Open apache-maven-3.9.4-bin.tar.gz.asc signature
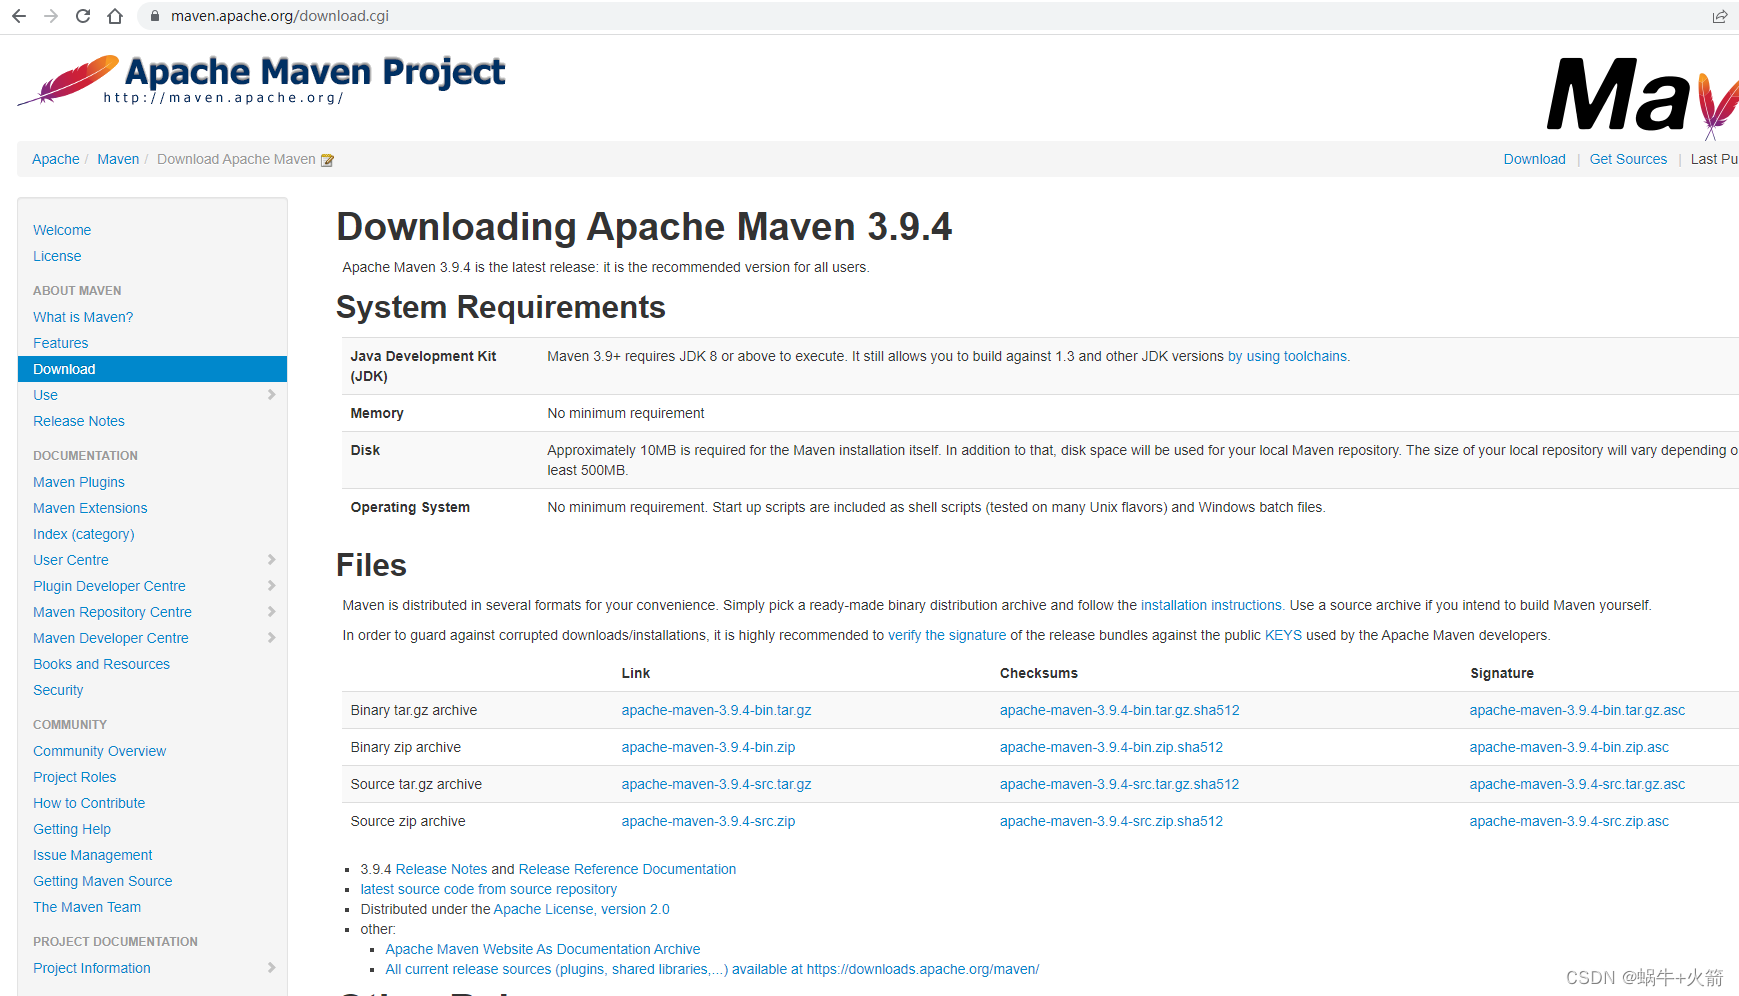Screen dimensions: 1739x996 (x=1577, y=710)
